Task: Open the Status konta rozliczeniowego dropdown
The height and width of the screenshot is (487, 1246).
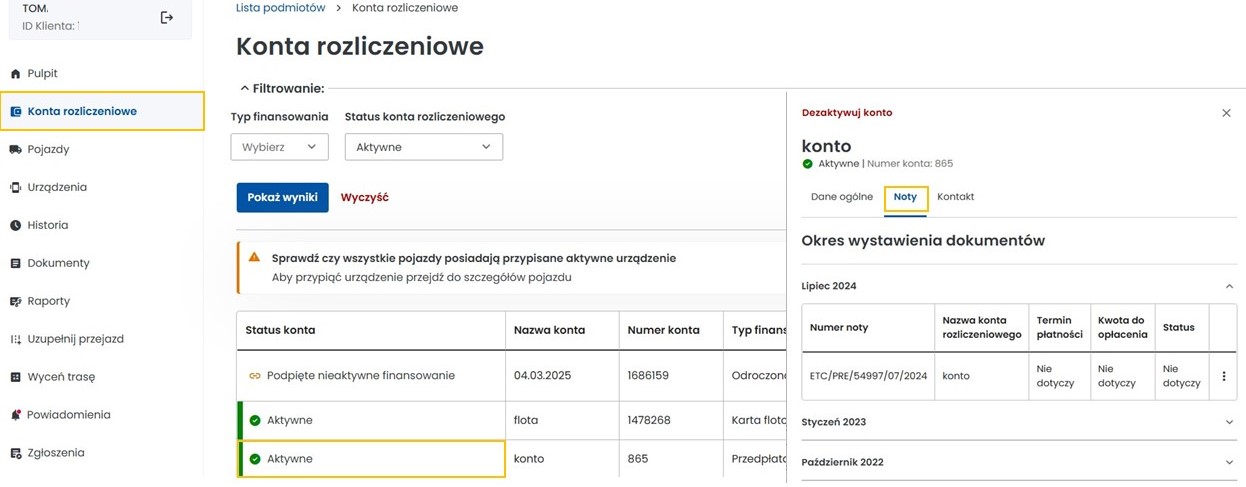Action: [x=423, y=147]
